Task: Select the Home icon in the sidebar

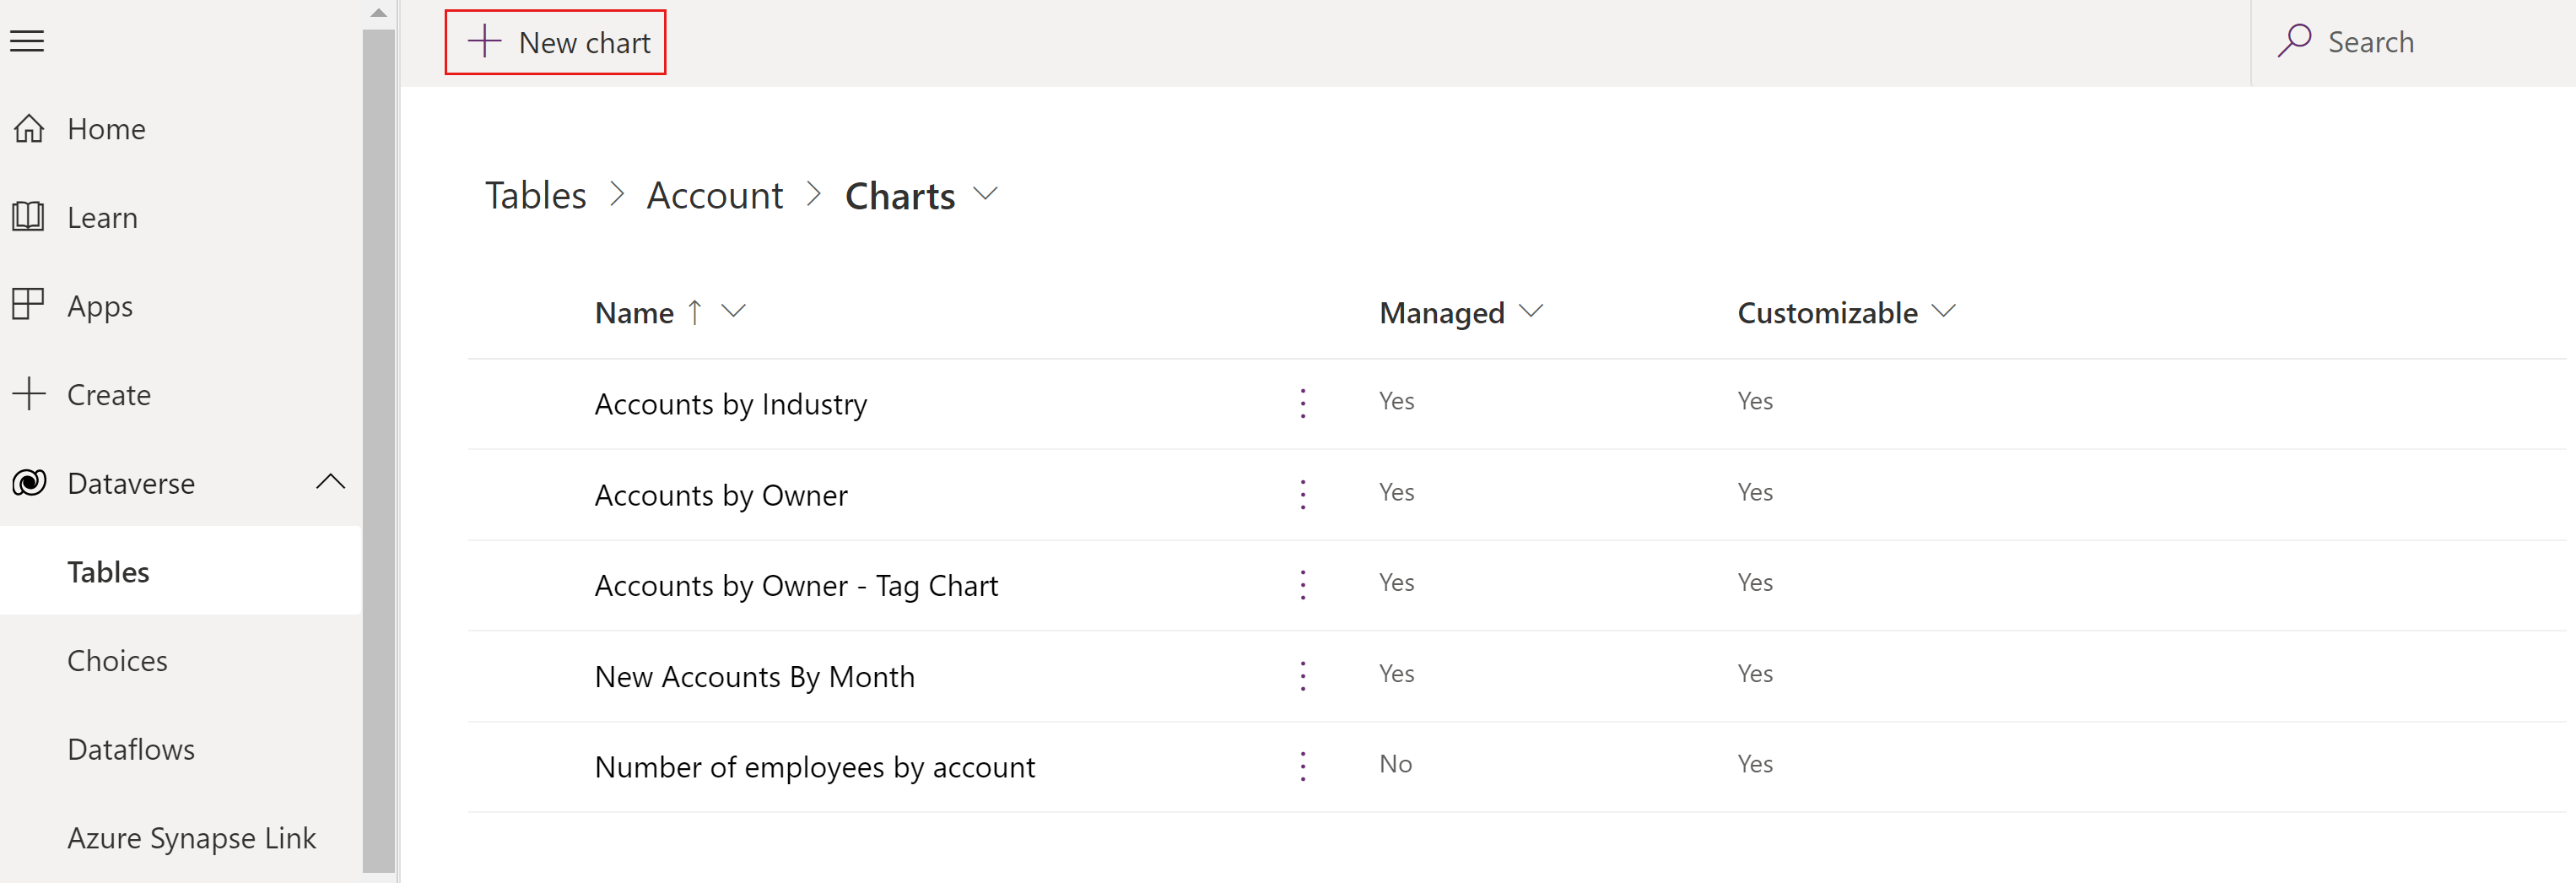Action: coord(29,128)
